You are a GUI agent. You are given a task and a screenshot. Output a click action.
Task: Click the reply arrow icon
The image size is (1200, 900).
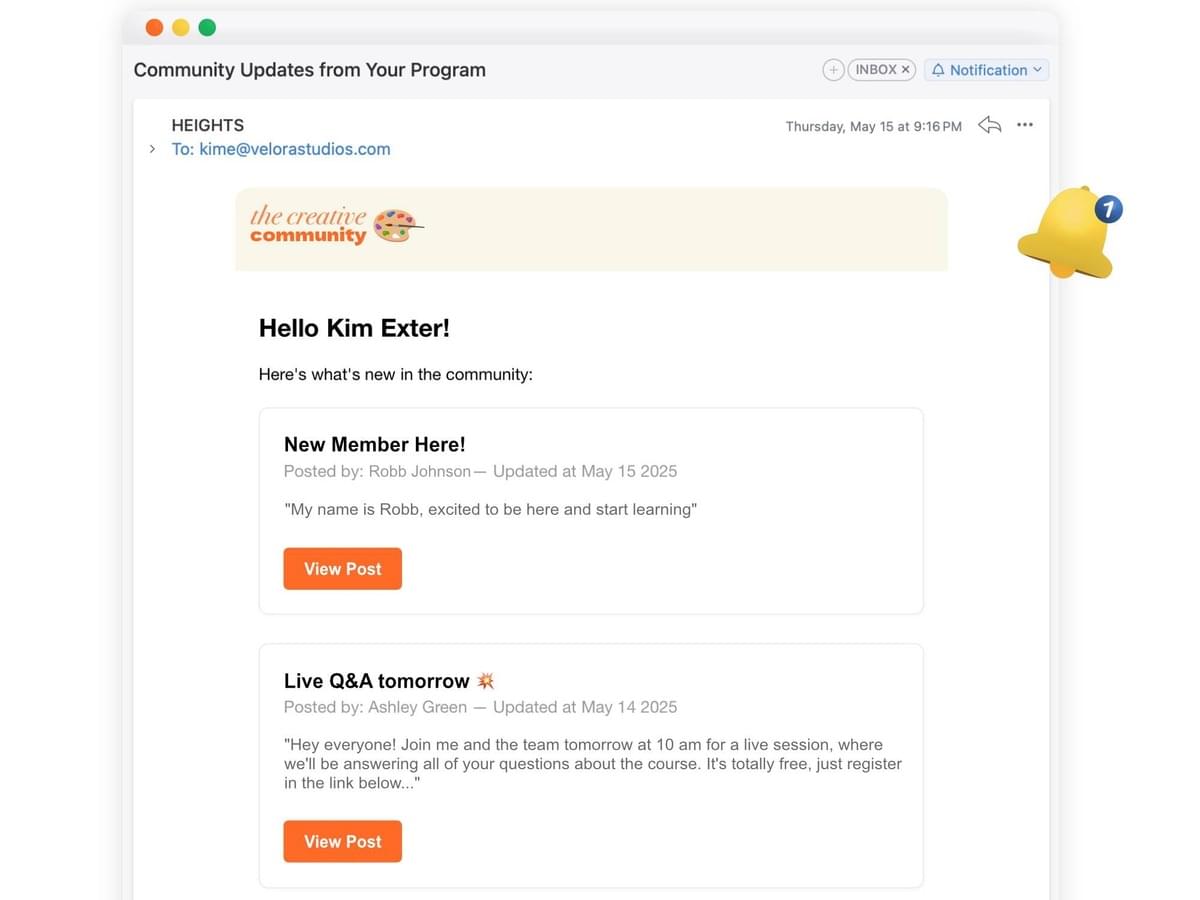(989, 125)
